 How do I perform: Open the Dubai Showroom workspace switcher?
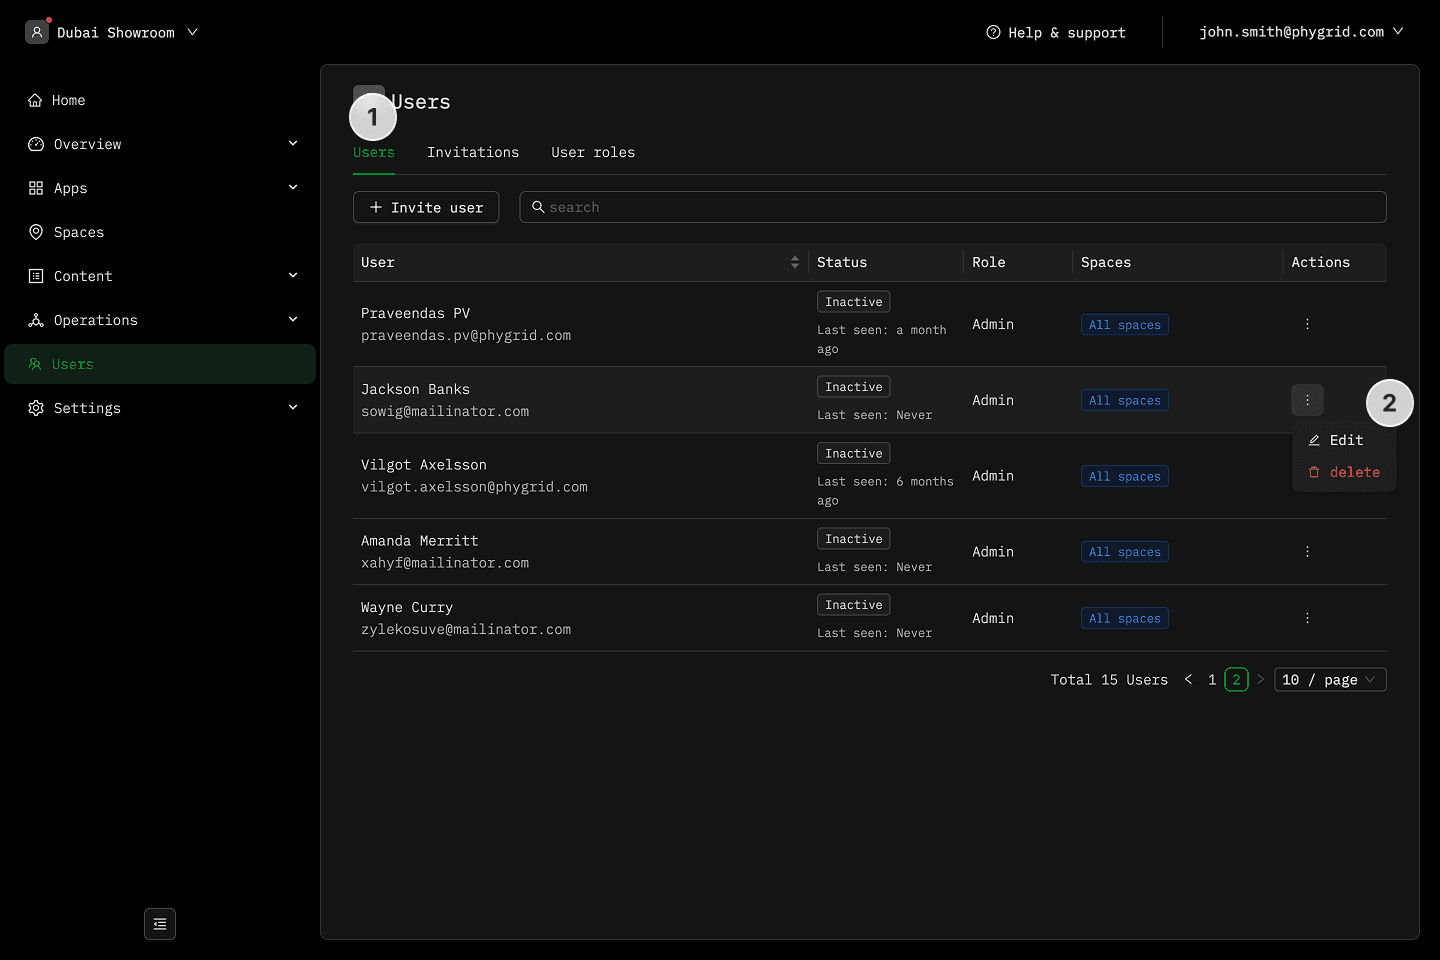[112, 32]
